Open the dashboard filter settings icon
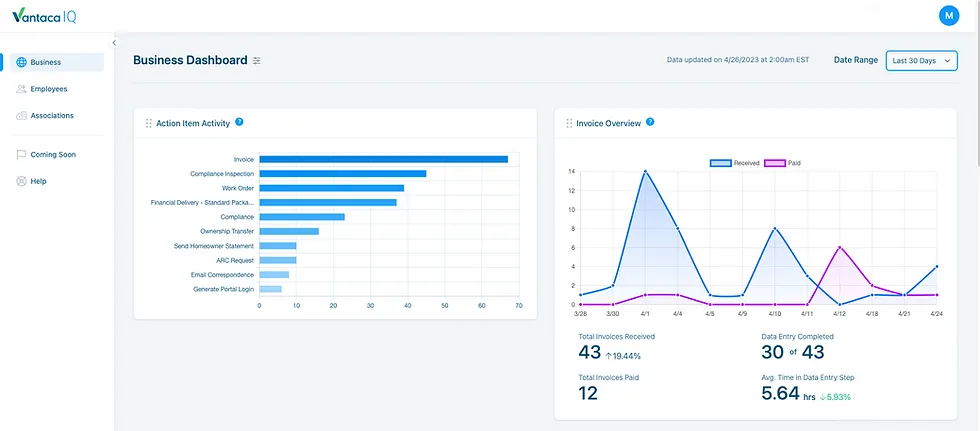980x431 pixels. pyautogui.click(x=257, y=61)
